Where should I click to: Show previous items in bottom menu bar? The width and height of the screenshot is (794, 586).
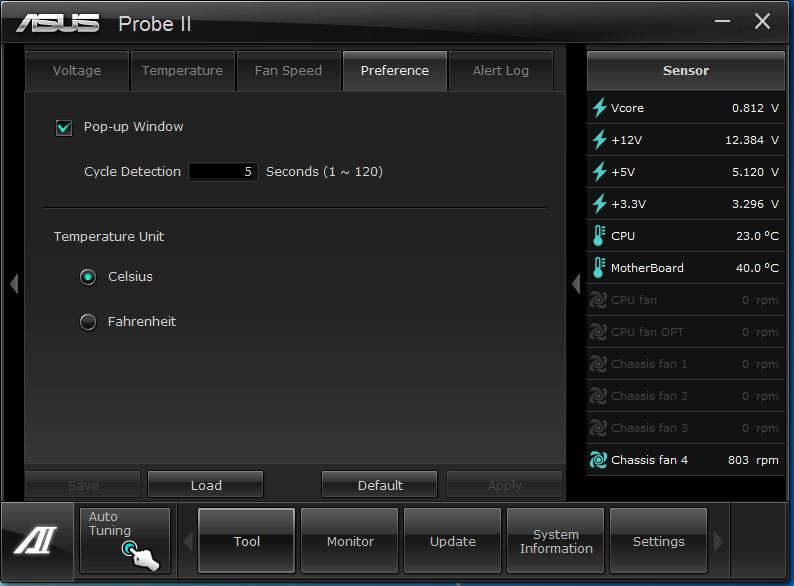tap(188, 541)
